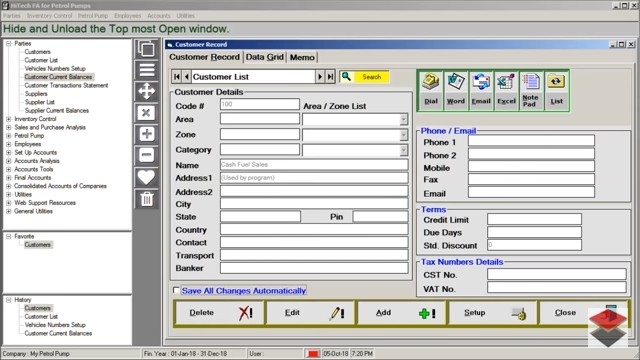The height and width of the screenshot is (360, 640).
Task: Switch to the Data Grid tab
Action: tap(264, 57)
